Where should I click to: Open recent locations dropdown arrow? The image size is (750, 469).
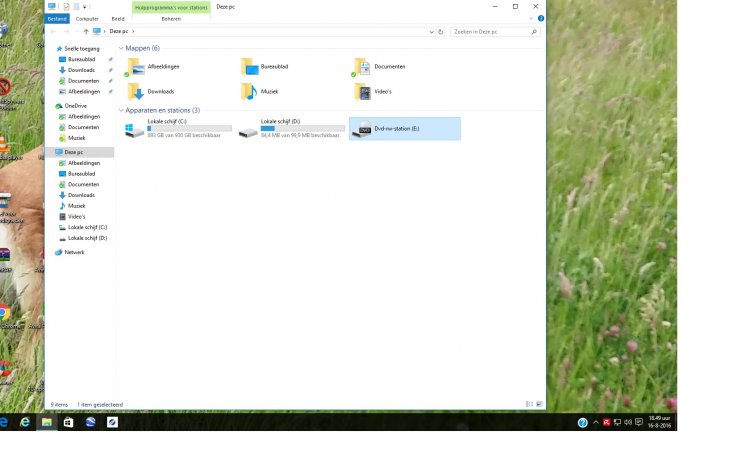click(77, 32)
